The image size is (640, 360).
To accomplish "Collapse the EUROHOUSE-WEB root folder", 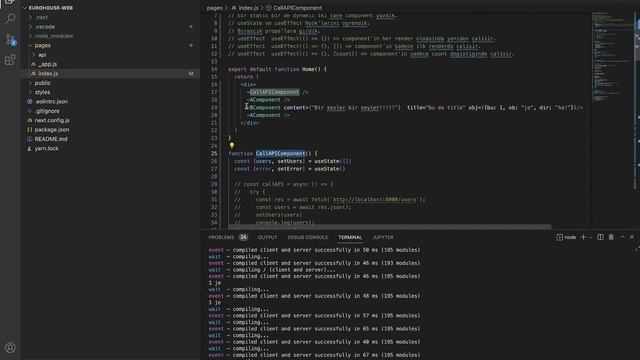I will coord(25,8).
